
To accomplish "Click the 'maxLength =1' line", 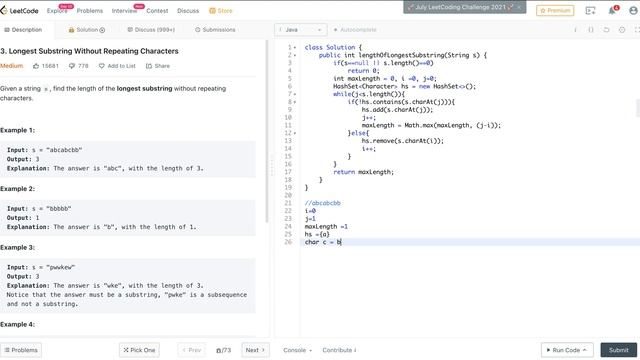I will click(326, 227).
